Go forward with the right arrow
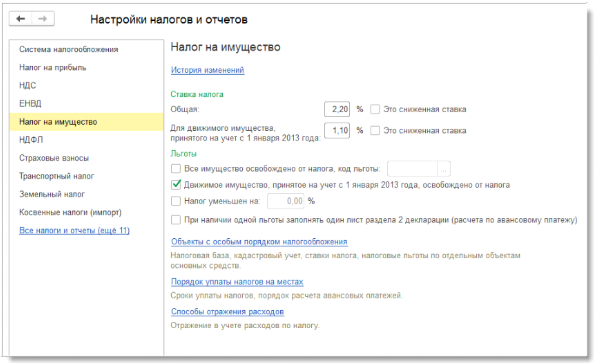594x363 pixels. point(43,19)
